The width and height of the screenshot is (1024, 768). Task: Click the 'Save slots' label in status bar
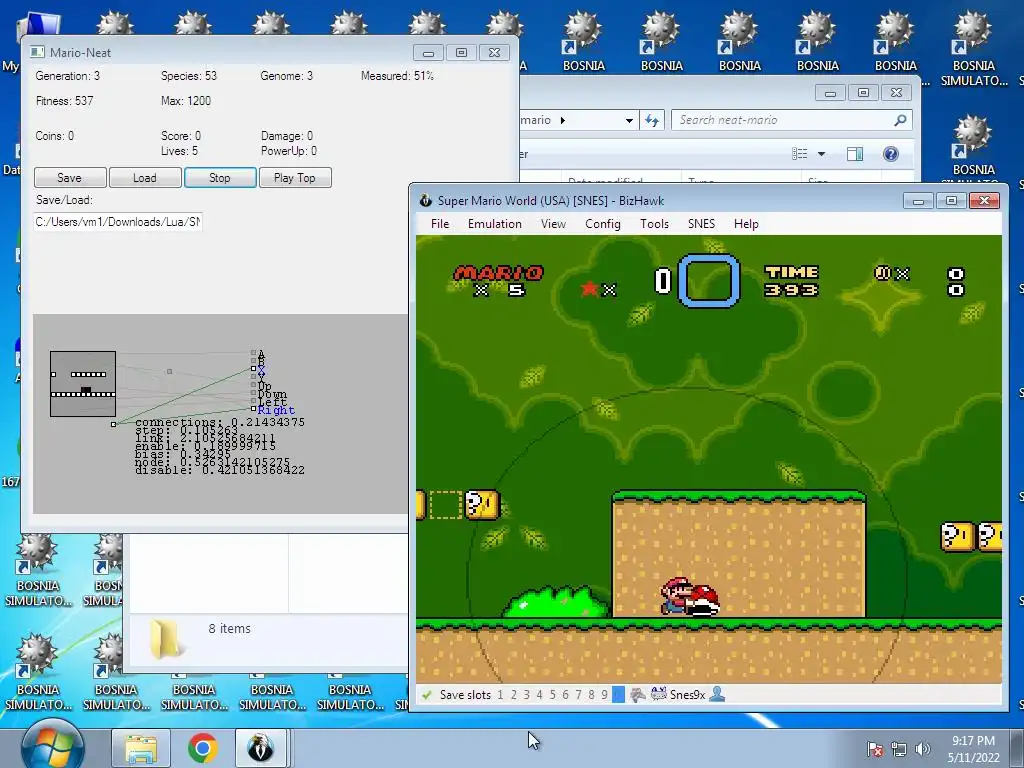(x=465, y=695)
